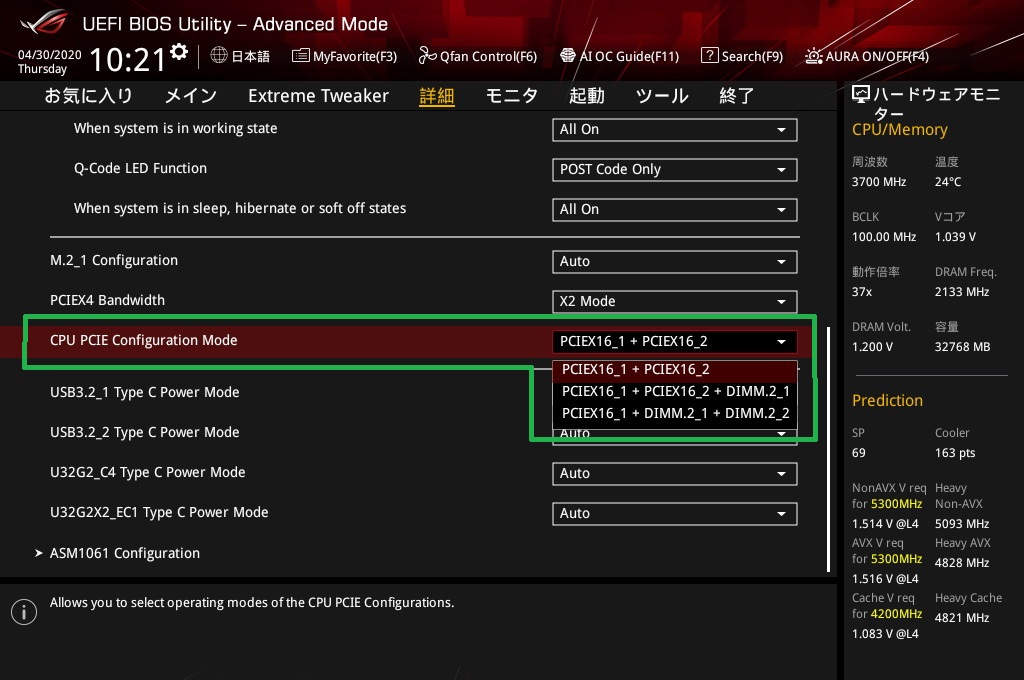Select USB3.2_2 Type C Power Mode label
This screenshot has height=680, width=1024.
click(144, 432)
